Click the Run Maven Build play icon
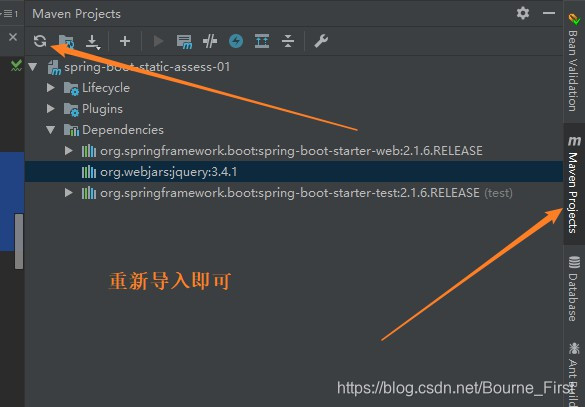This screenshot has width=585, height=407. (x=159, y=41)
